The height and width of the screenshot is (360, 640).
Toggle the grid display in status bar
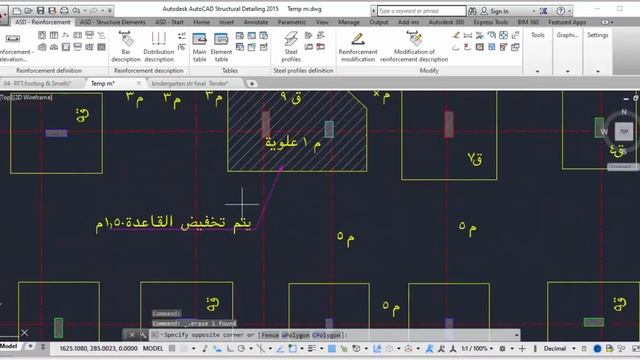172,349
